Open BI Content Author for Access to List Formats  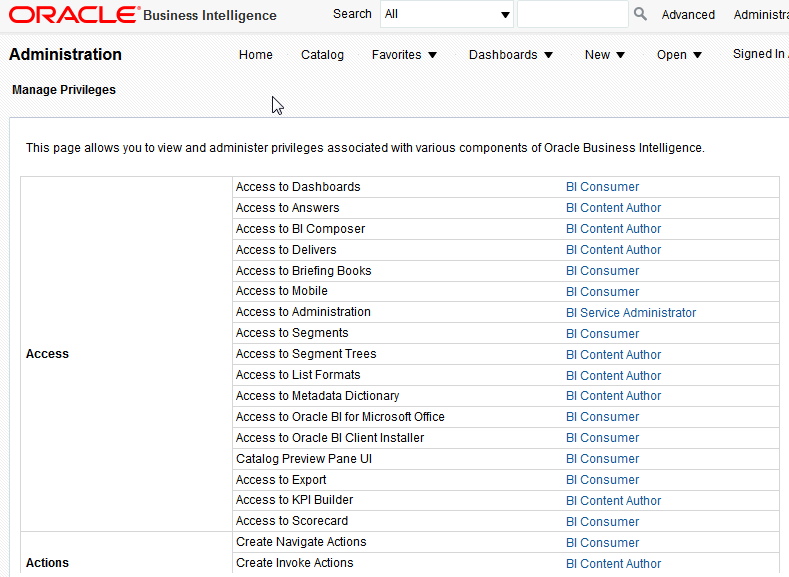(613, 376)
